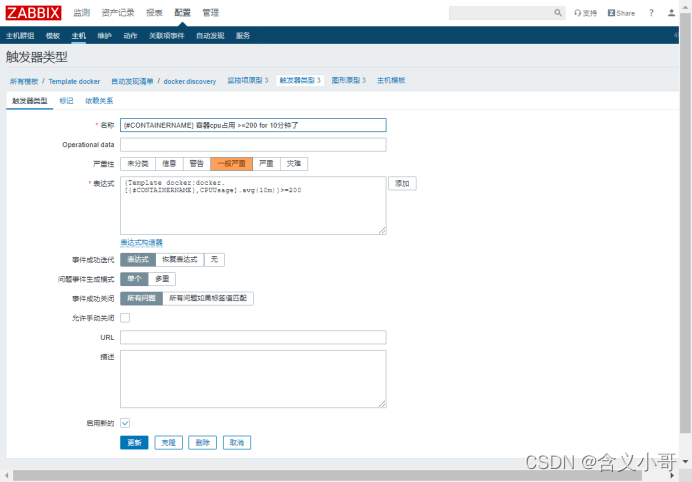This screenshot has height=482, width=692.
Task: Go to 模板 submenu
Action: (x=53, y=36)
